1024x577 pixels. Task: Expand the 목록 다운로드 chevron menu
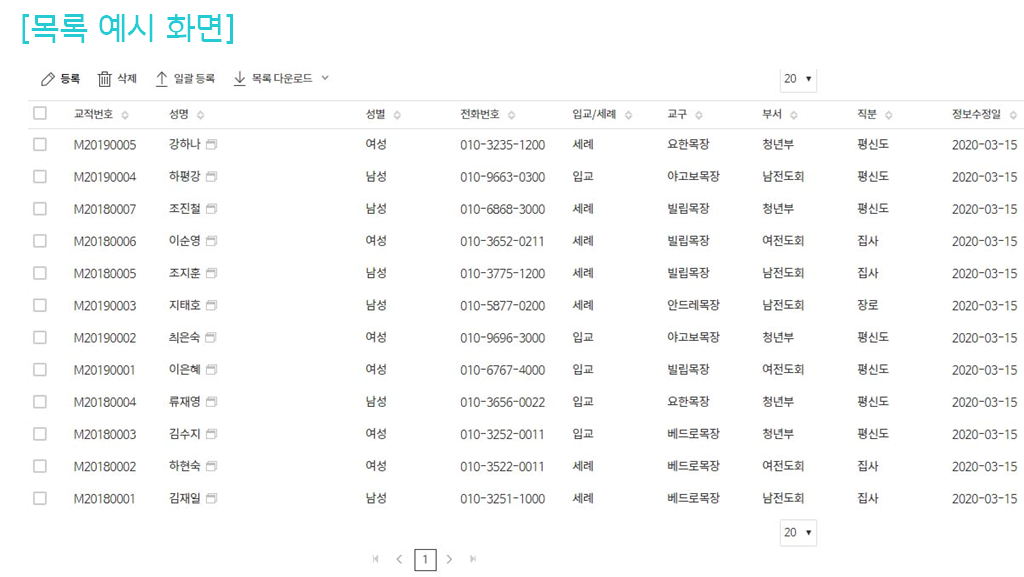tap(325, 78)
